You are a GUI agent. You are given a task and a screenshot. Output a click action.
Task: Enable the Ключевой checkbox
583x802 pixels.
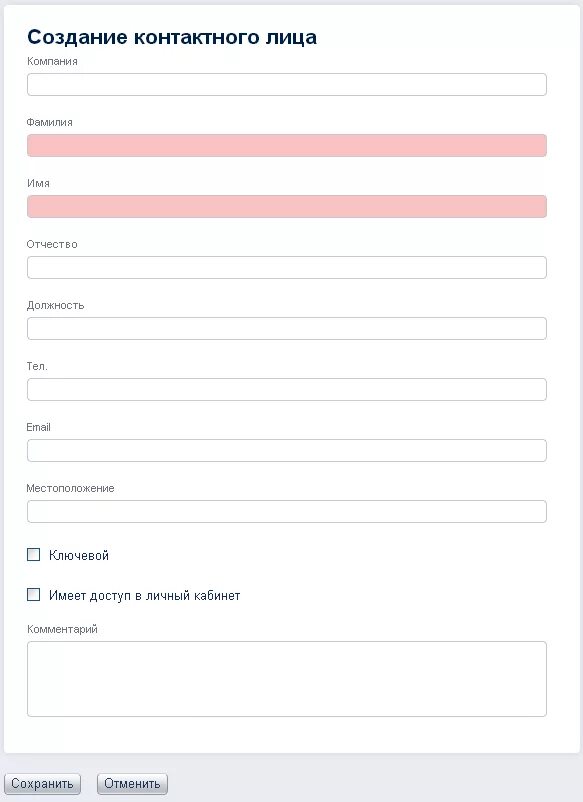click(33, 554)
